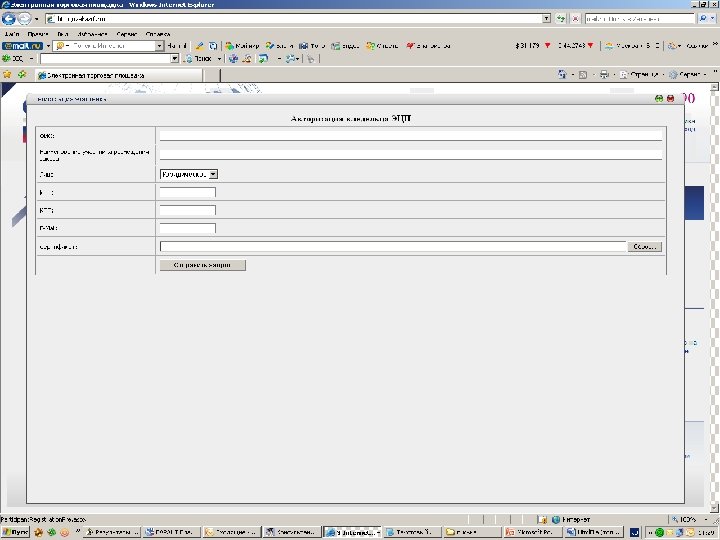Click the magnifier search button in IE
Image resolution: width=720 pixels, height=540 pixels.
[703, 19]
